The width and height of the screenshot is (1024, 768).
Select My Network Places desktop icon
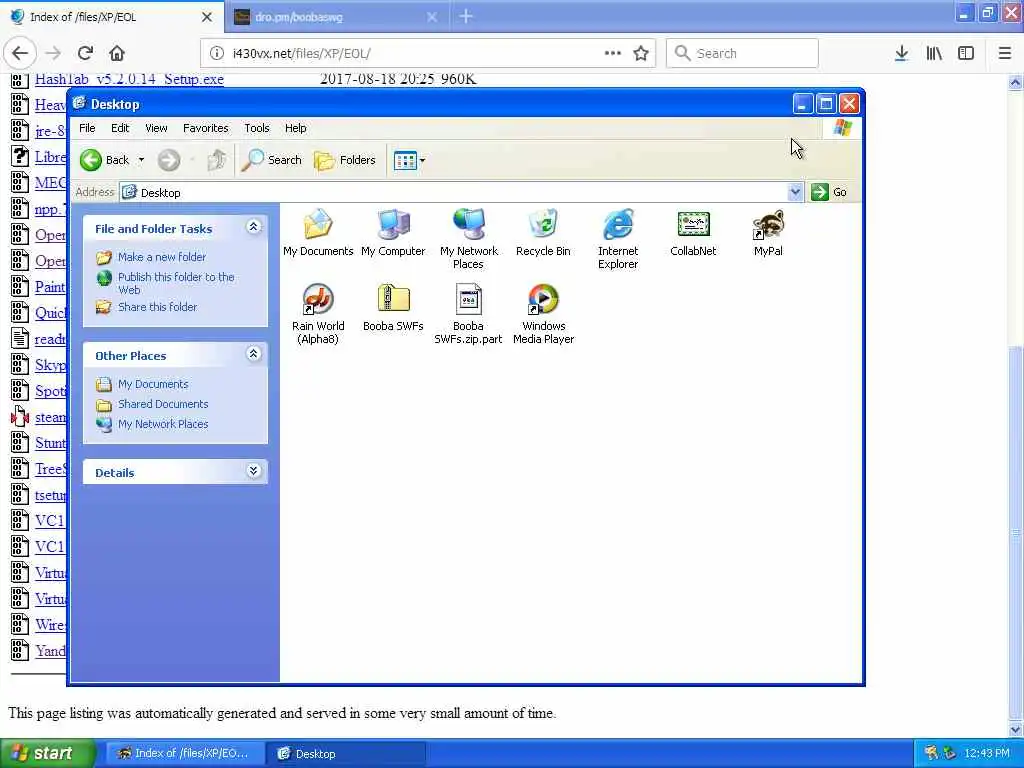468,239
